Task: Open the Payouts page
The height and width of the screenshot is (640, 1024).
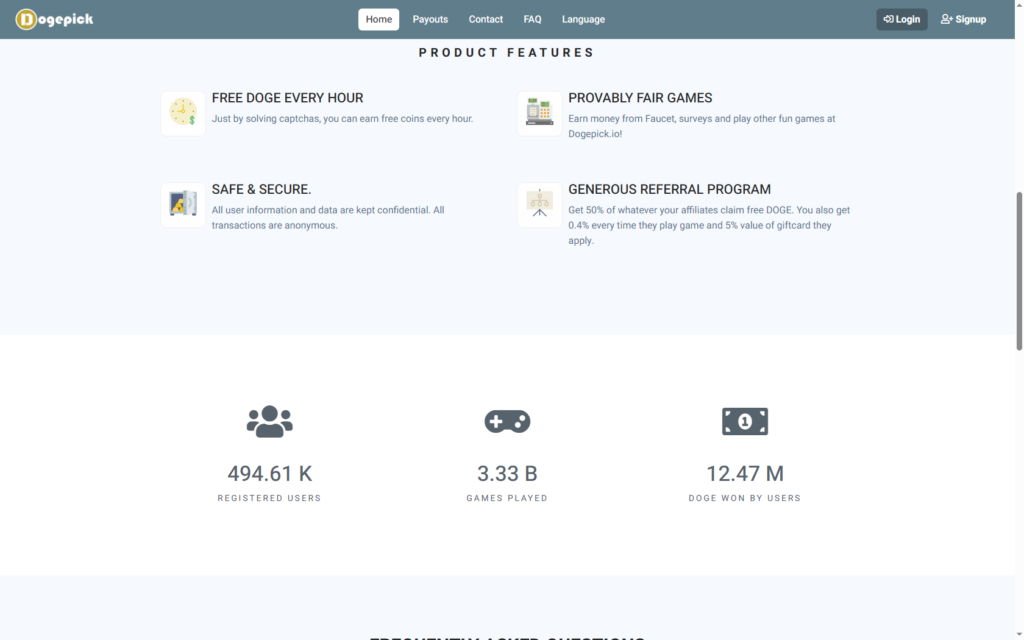Action: [x=430, y=20]
